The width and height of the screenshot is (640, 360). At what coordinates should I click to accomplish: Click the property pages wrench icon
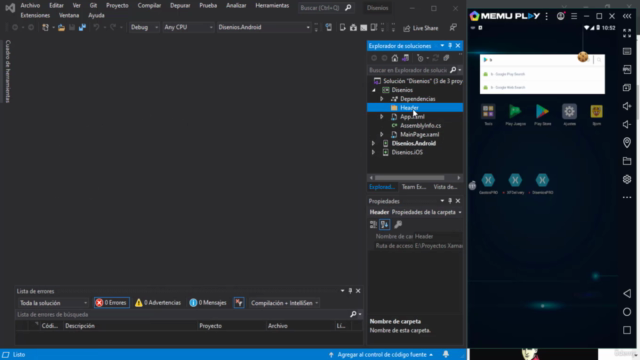tap(398, 224)
